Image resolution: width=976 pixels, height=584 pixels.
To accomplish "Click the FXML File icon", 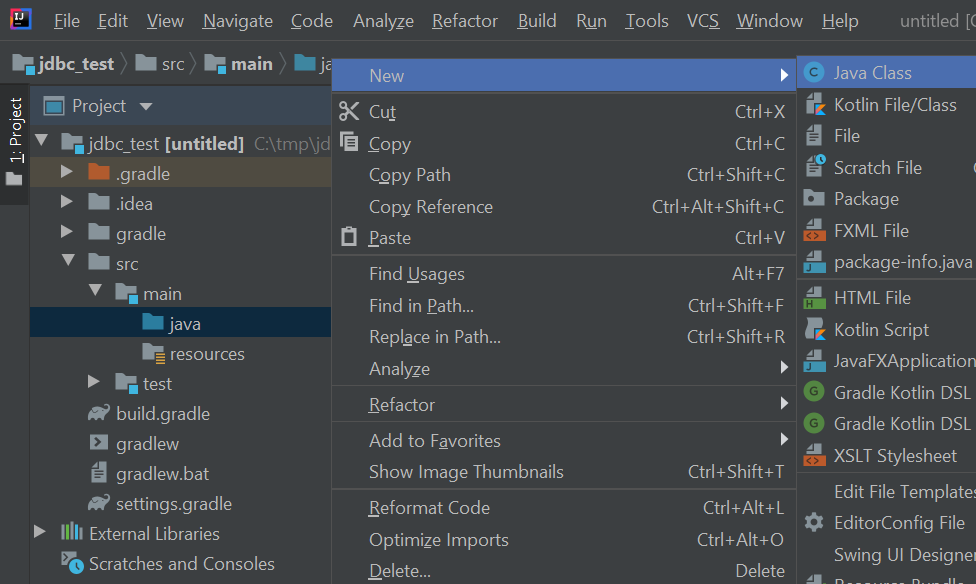I will 815,231.
